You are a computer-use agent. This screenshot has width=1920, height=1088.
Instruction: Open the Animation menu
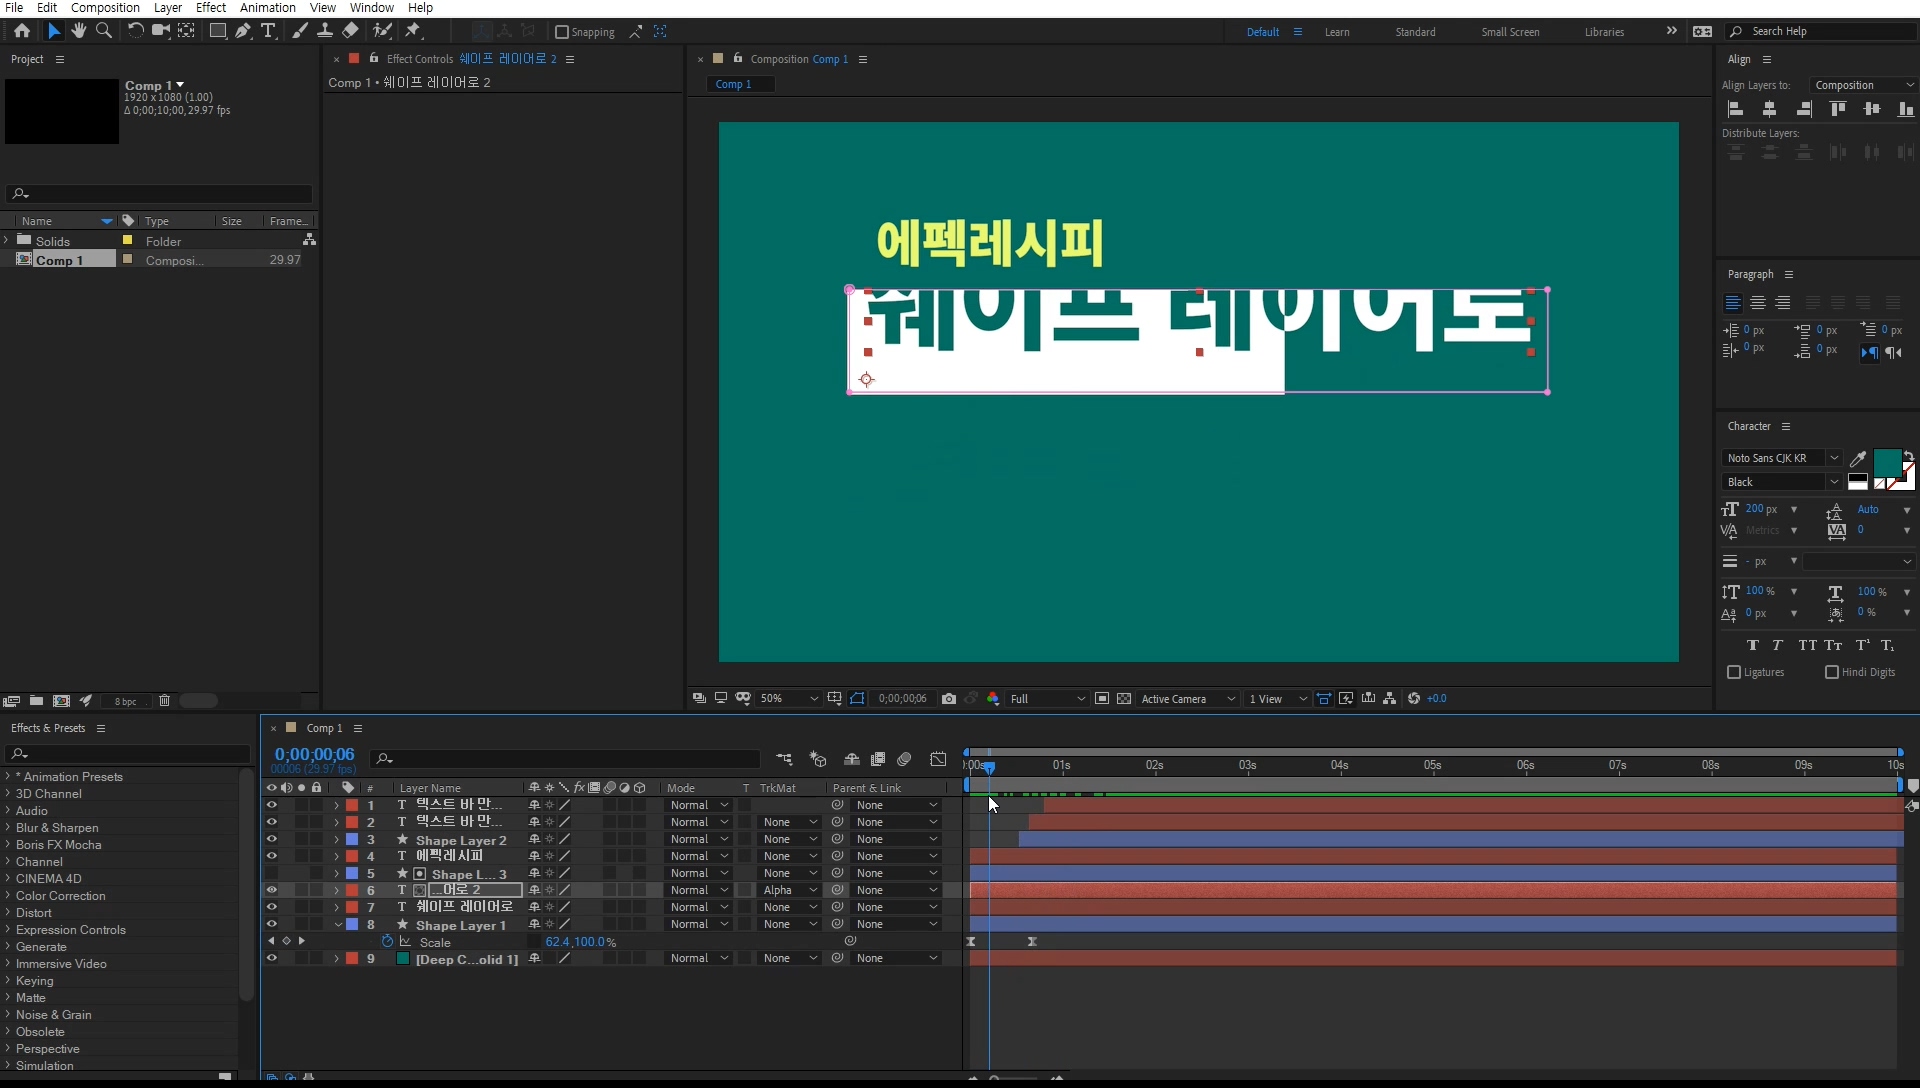[x=267, y=8]
